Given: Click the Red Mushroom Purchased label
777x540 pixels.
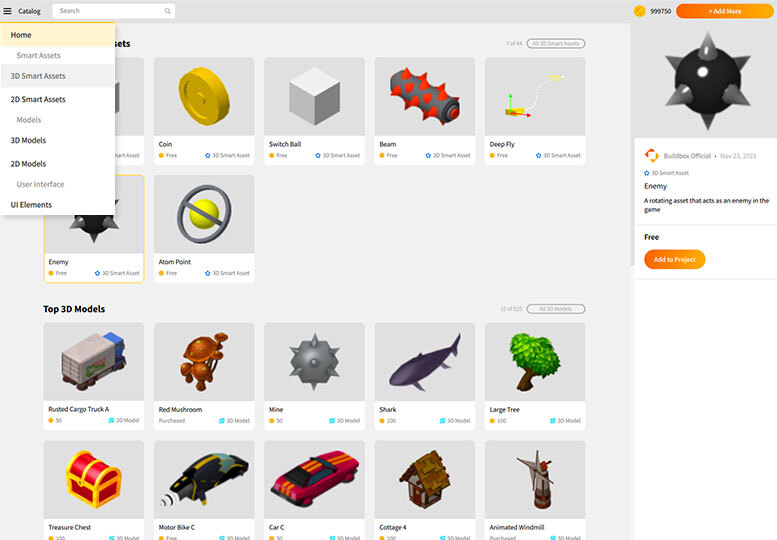Looking at the screenshot, I should (172, 421).
